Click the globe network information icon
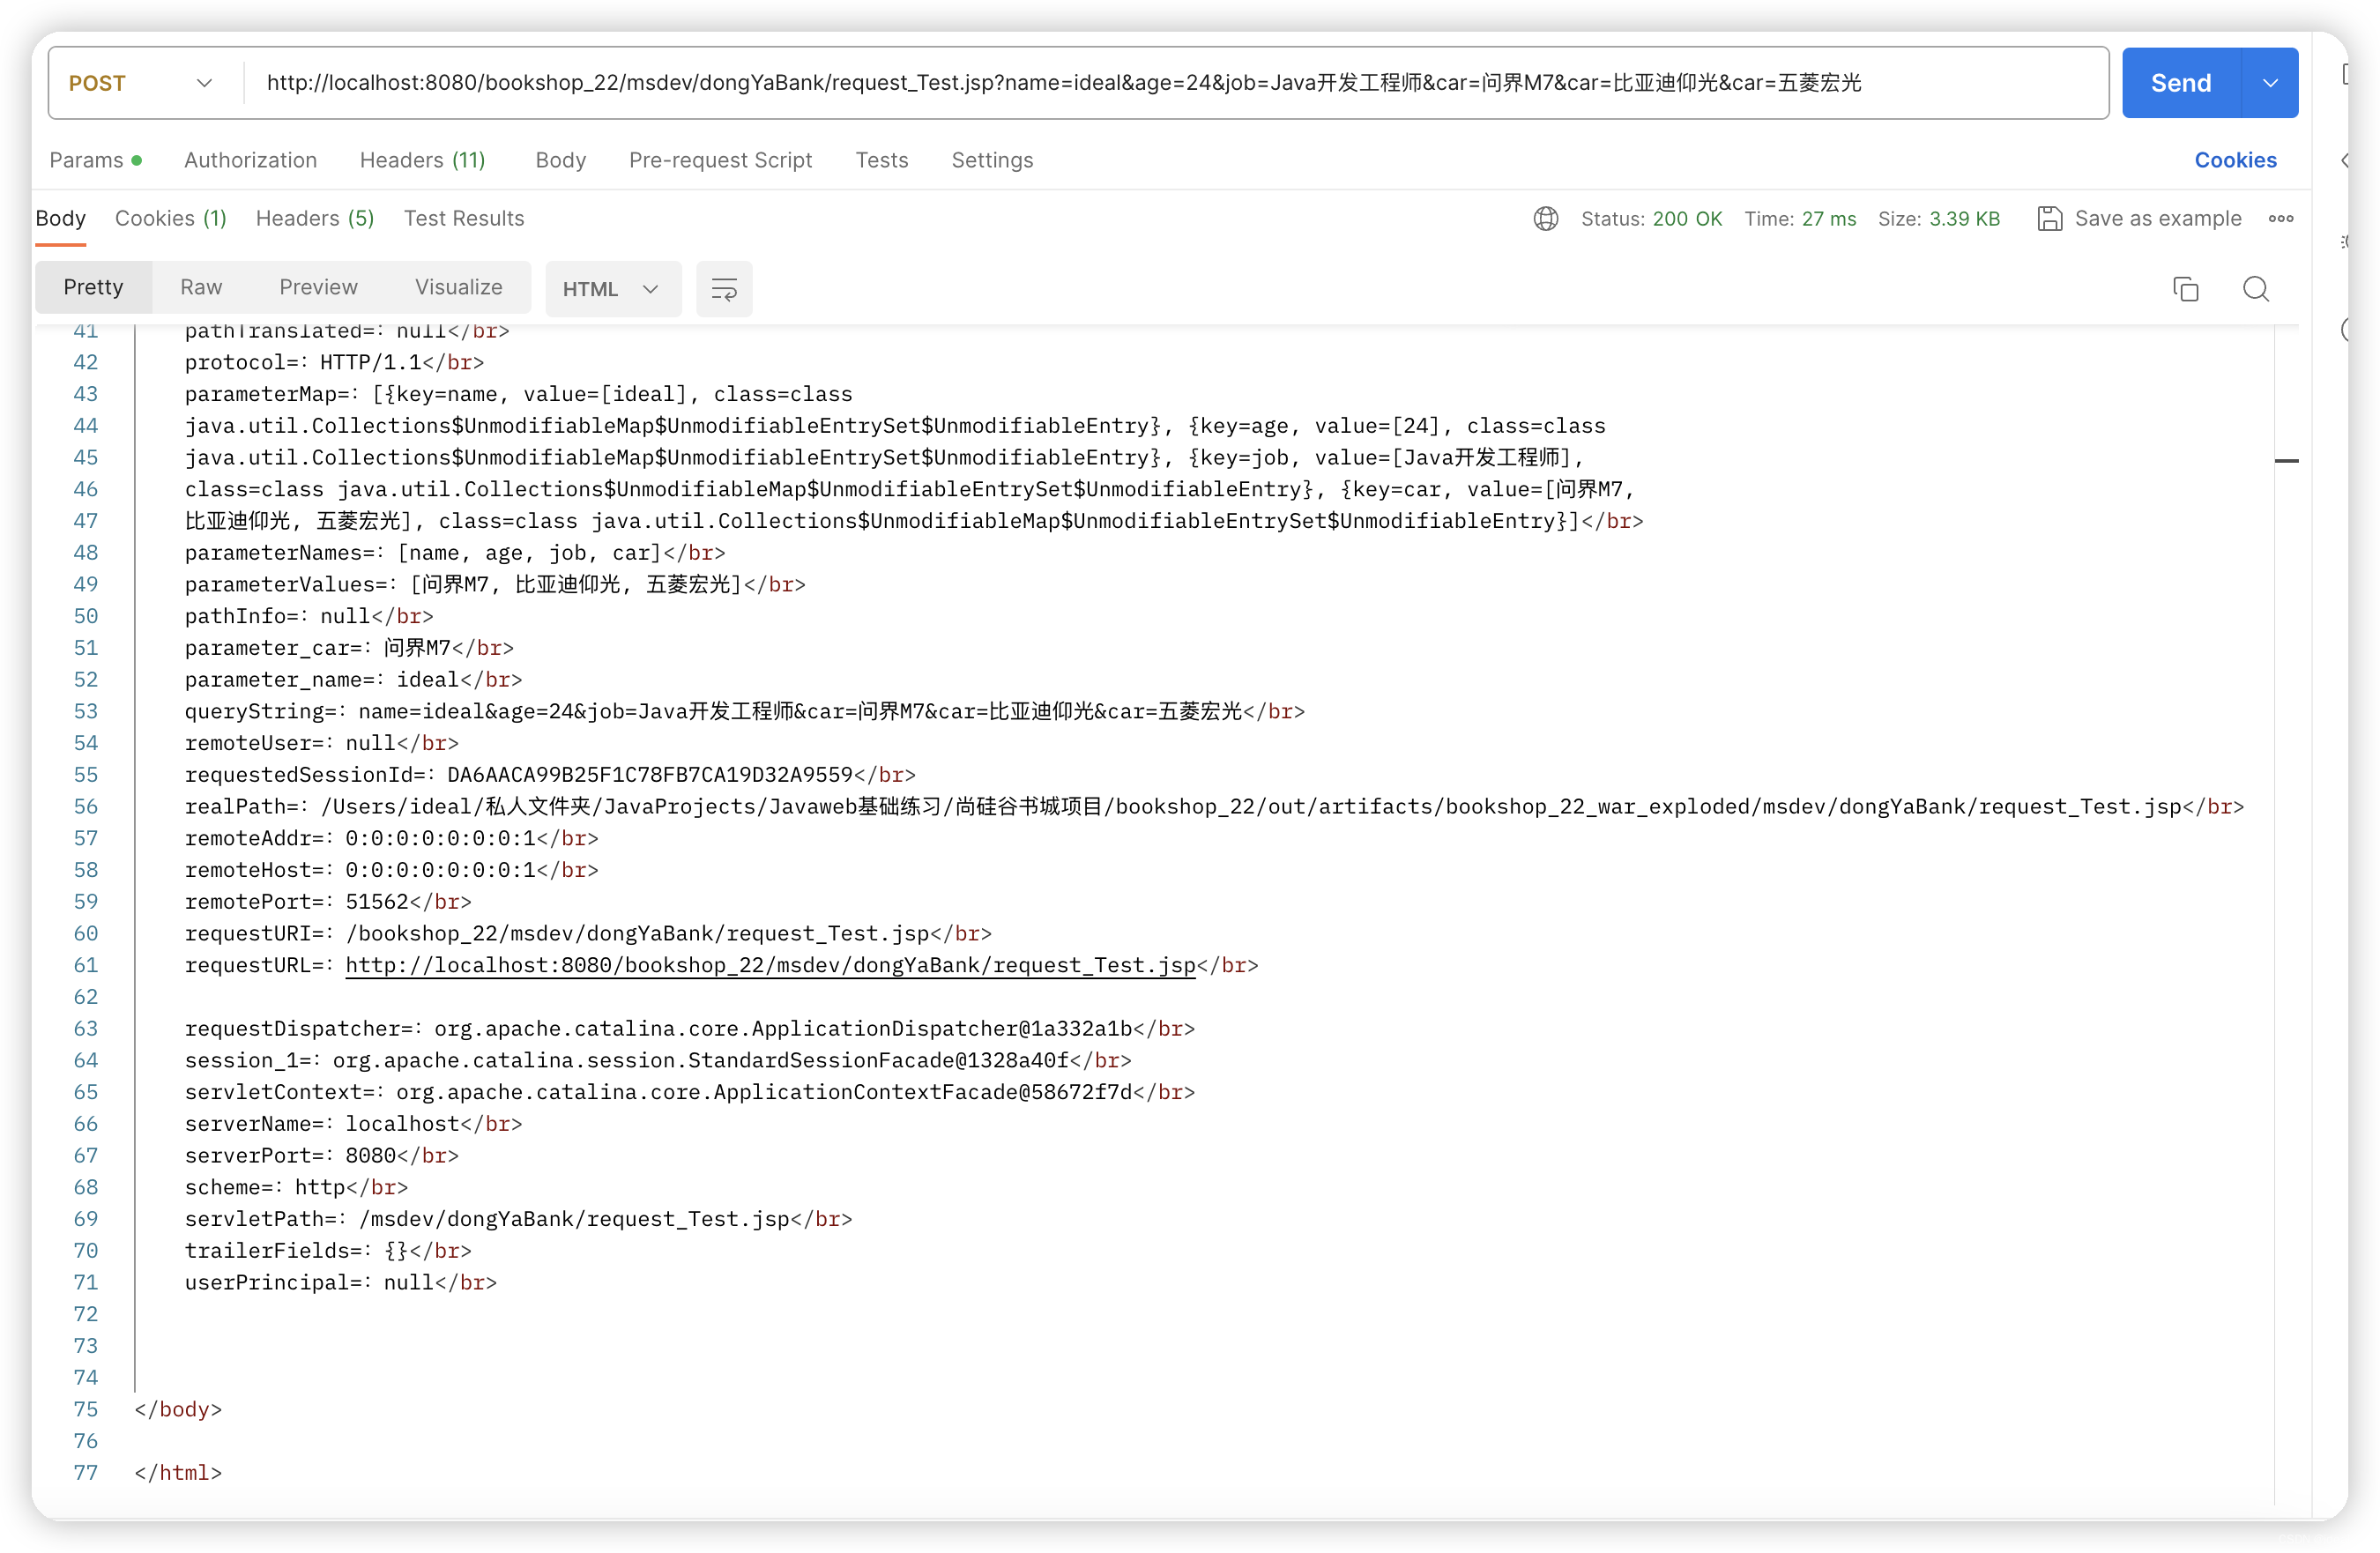2380x1553 pixels. point(1546,218)
